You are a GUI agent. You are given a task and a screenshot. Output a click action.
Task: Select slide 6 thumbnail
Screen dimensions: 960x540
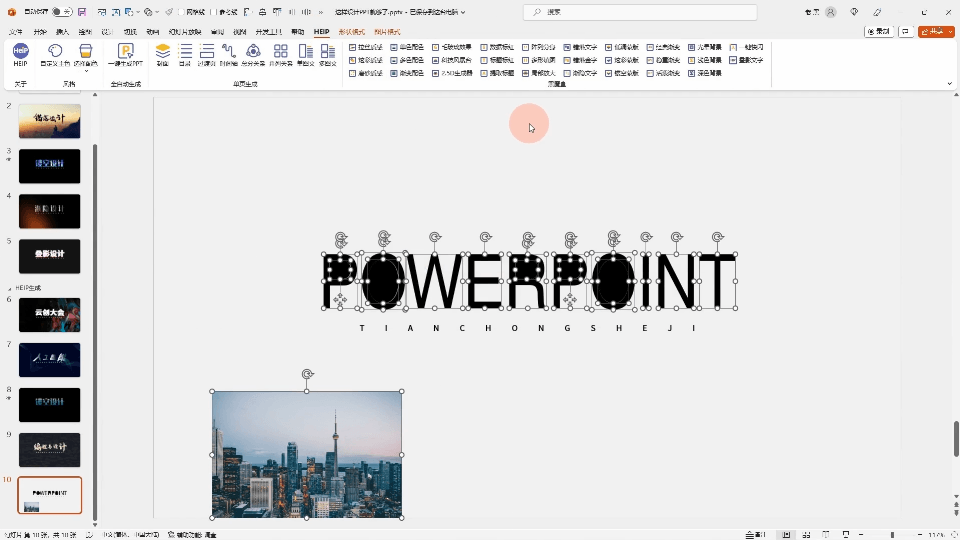[x=50, y=315]
